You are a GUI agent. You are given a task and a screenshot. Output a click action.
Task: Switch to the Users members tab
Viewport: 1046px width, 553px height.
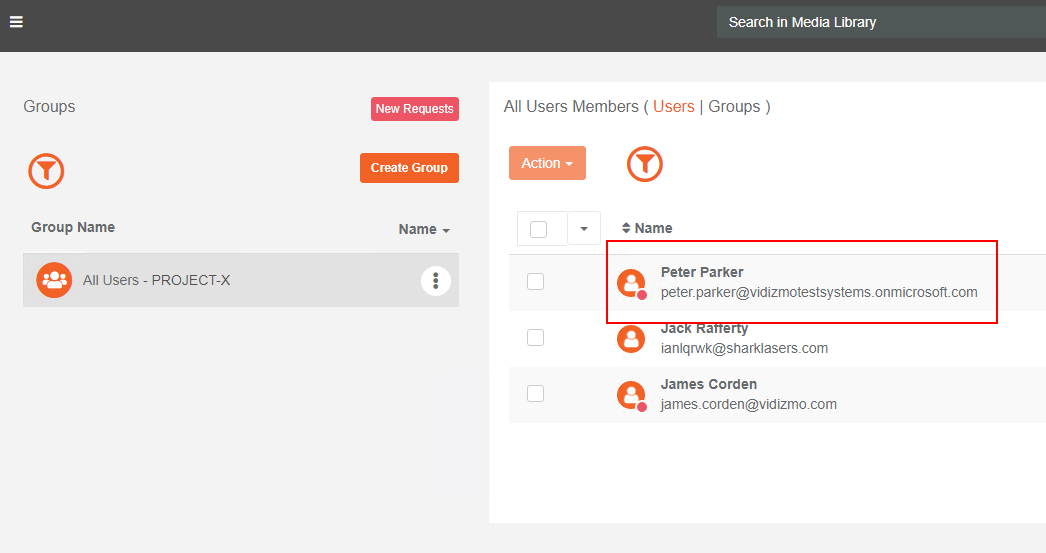(x=674, y=106)
